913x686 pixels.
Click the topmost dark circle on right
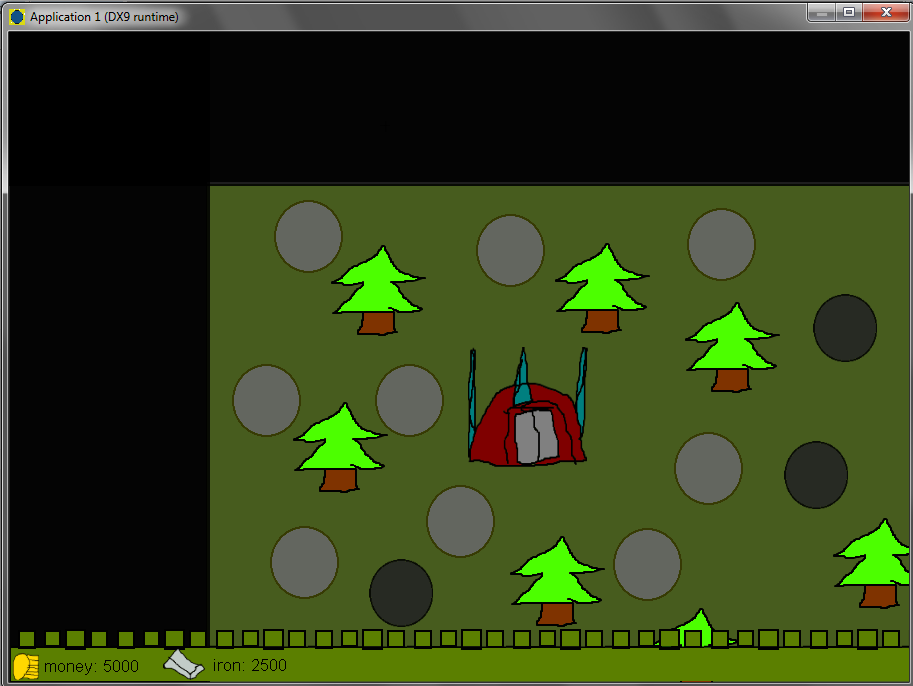point(845,328)
